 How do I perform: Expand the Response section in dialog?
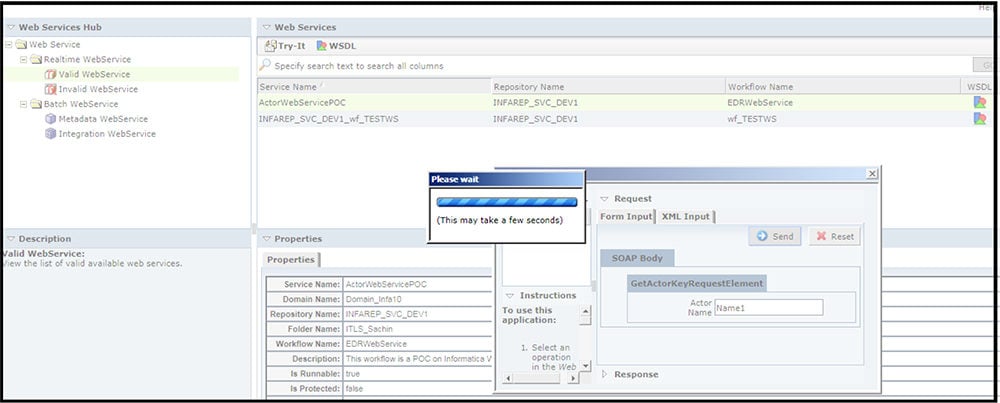click(x=605, y=374)
